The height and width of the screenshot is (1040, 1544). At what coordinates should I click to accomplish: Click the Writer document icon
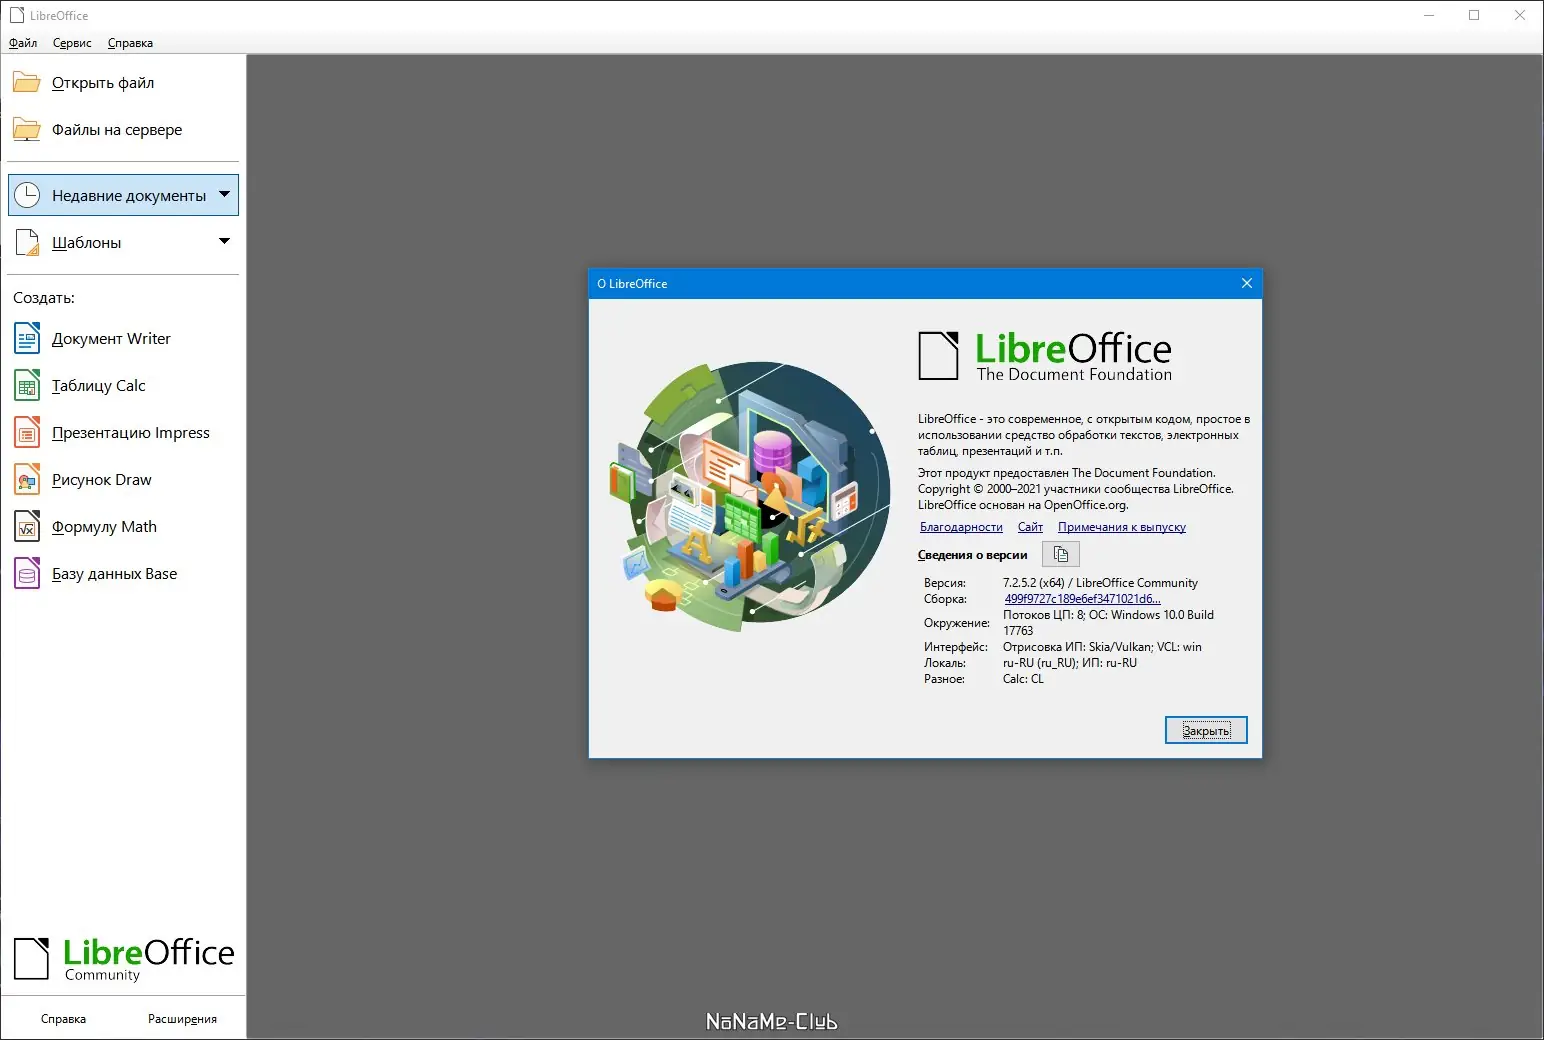point(27,338)
